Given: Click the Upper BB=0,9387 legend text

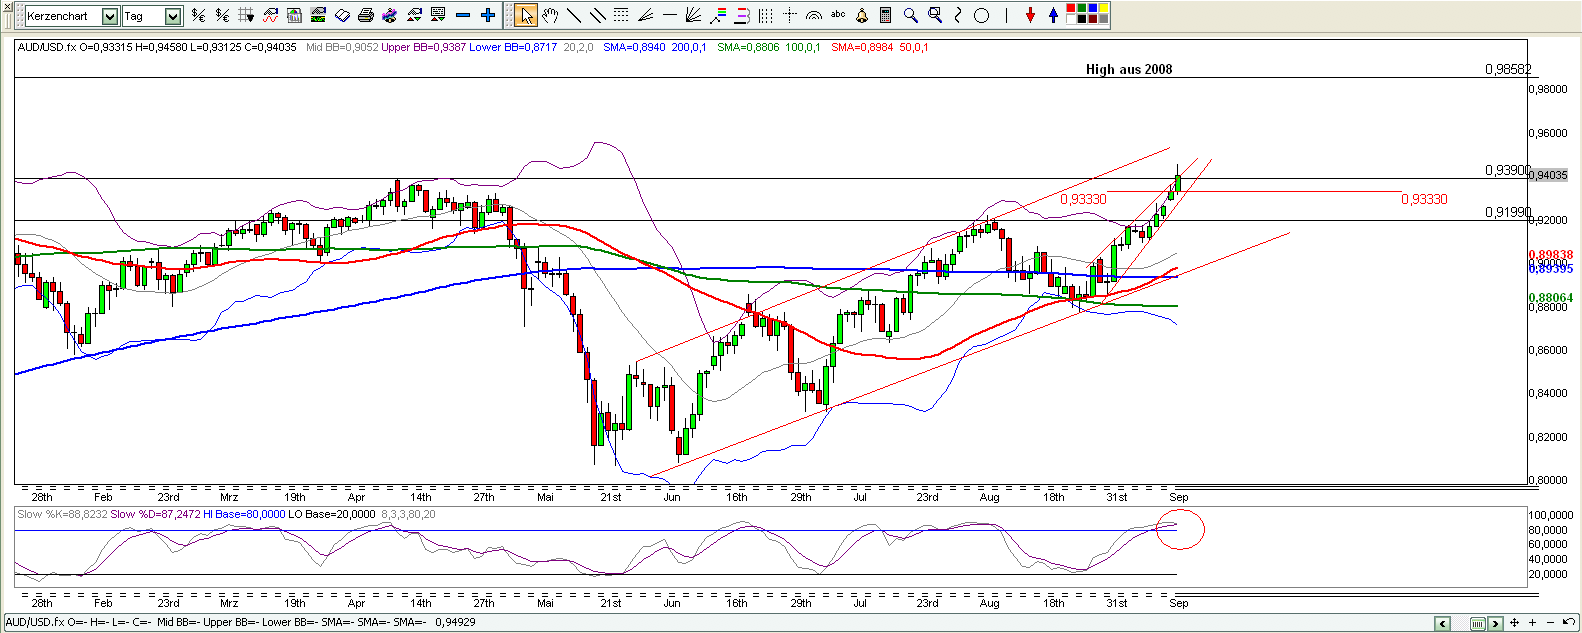Looking at the screenshot, I should [x=424, y=47].
